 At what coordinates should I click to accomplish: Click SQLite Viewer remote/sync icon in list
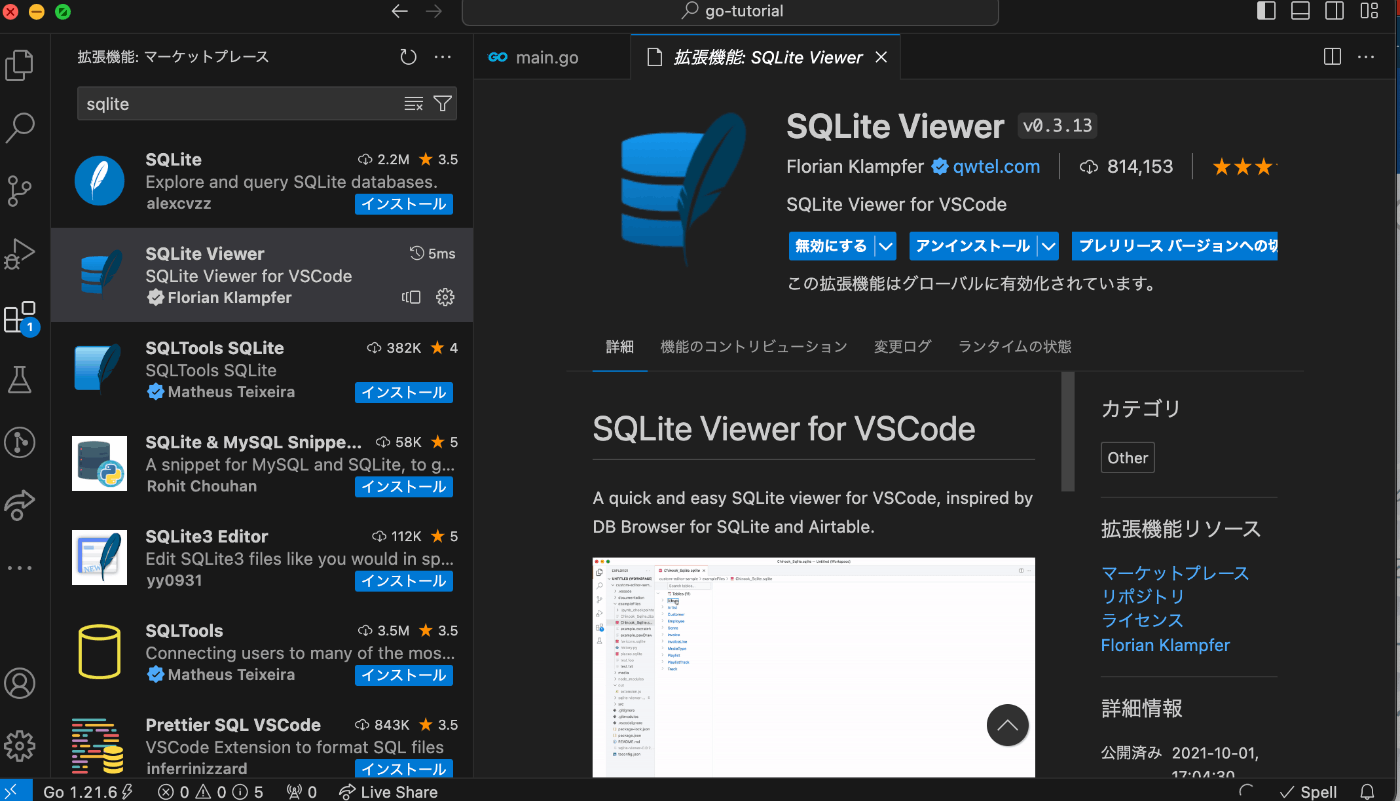(x=411, y=297)
